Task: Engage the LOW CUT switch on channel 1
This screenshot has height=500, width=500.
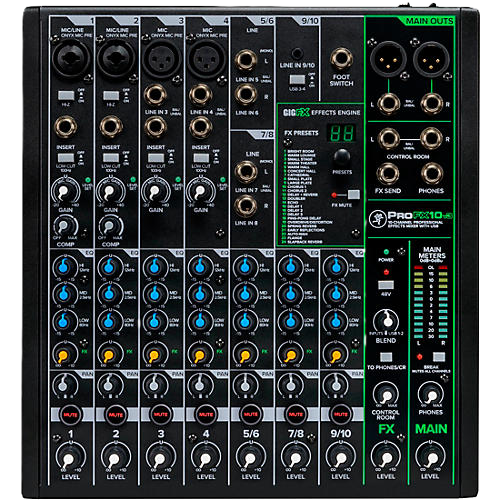Action: (x=66, y=158)
